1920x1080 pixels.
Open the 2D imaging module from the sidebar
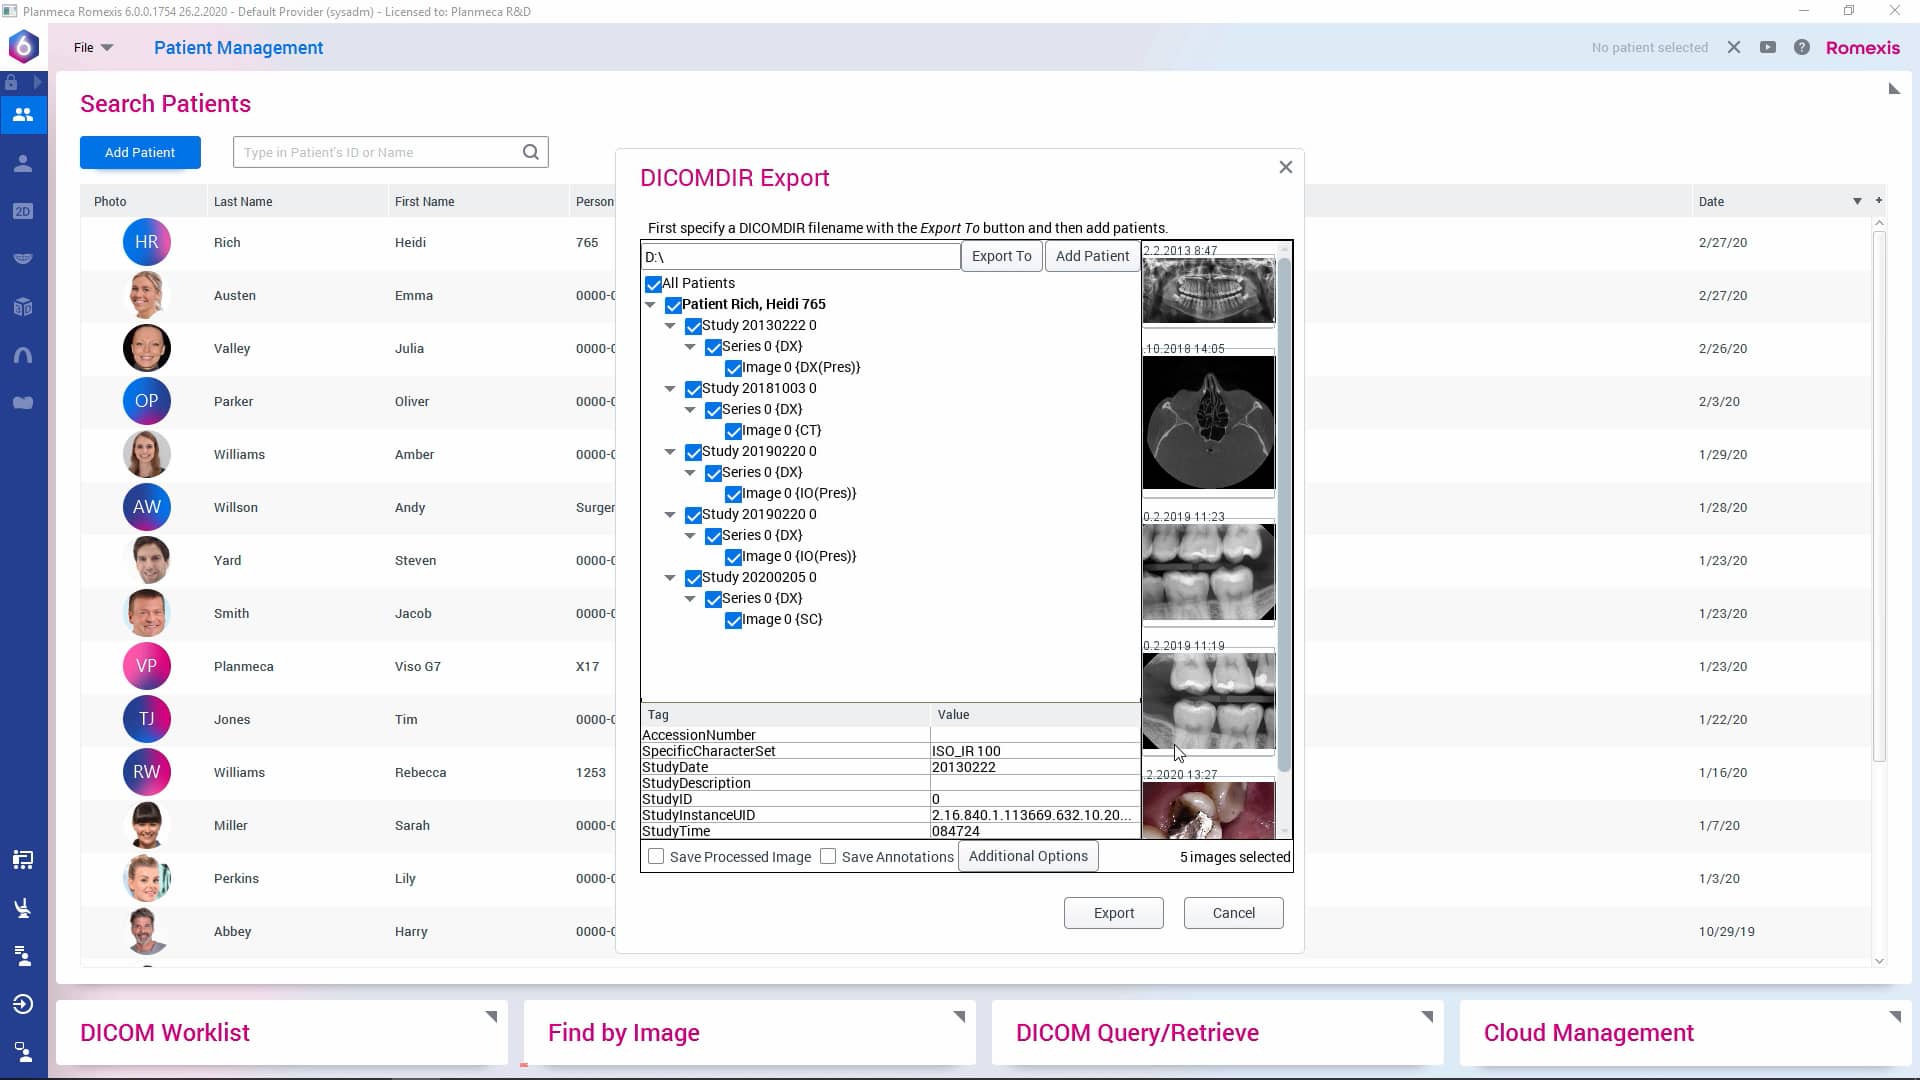(22, 211)
